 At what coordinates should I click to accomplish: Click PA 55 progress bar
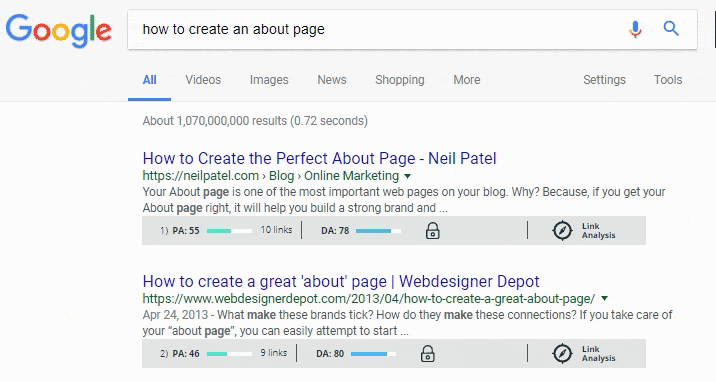[x=229, y=231]
